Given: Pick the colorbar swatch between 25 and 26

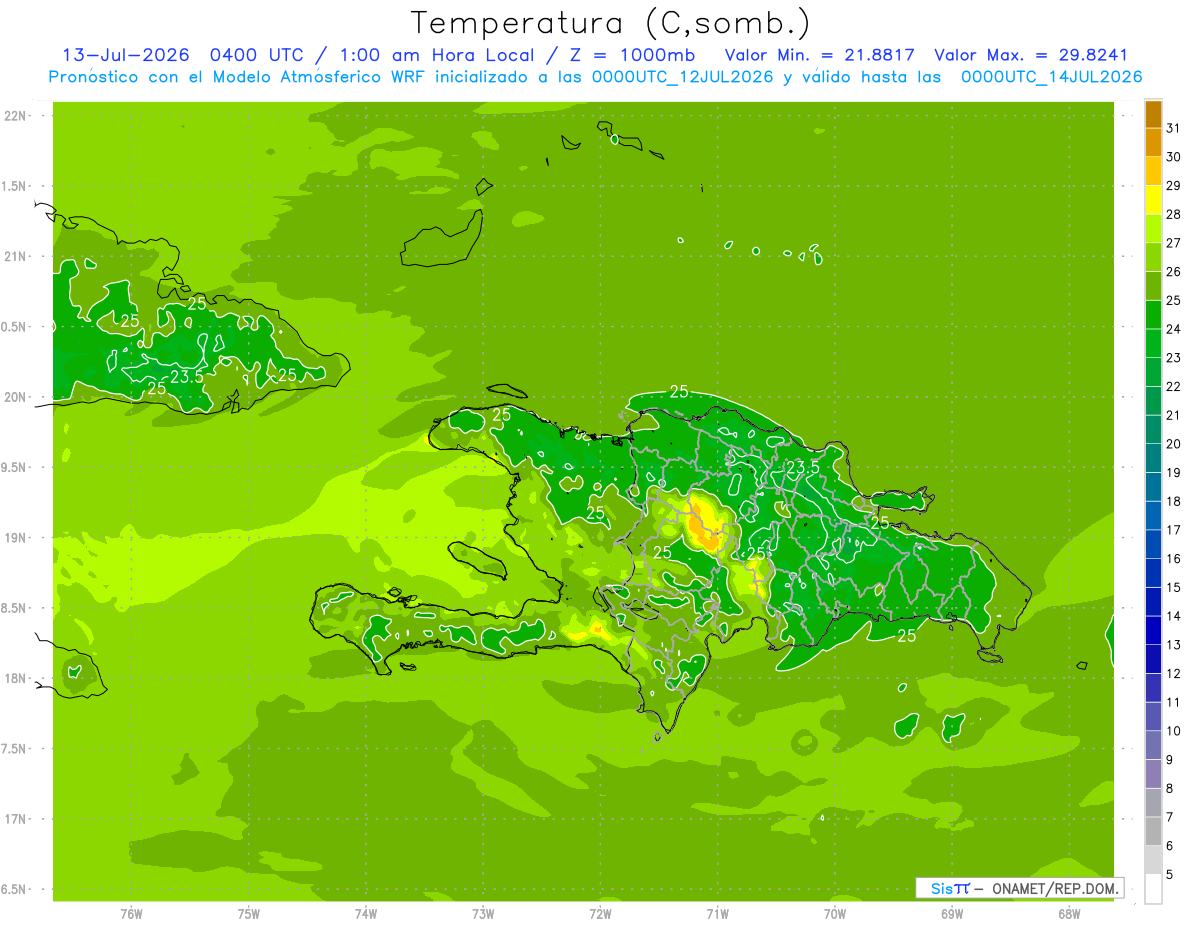Looking at the screenshot, I should [x=1153, y=286].
